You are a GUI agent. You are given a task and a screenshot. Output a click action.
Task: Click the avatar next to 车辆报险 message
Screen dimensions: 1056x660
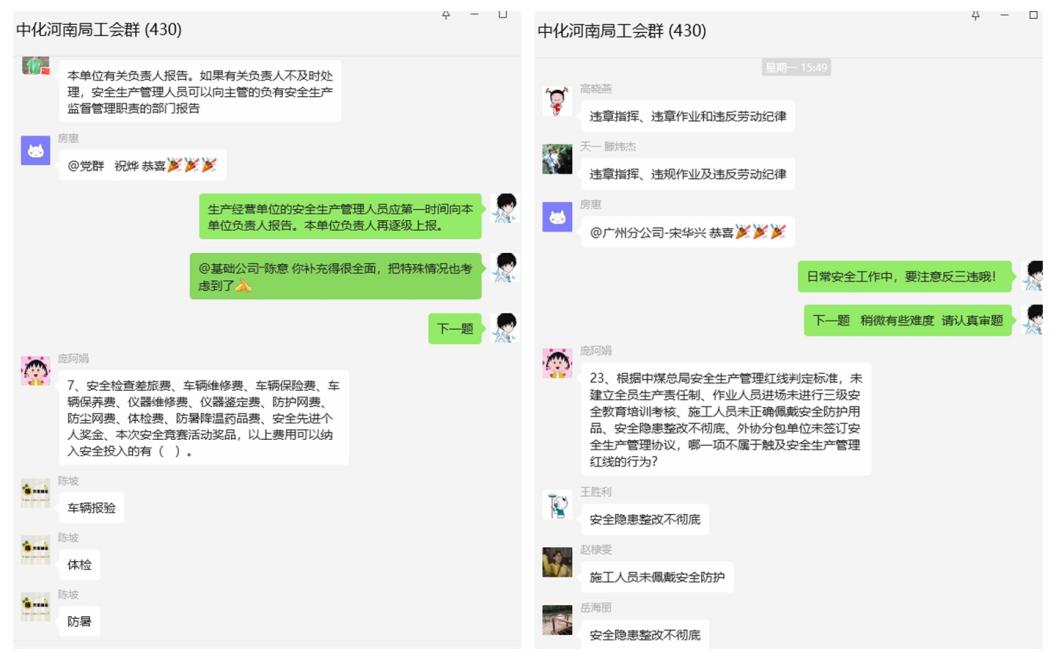(x=36, y=493)
